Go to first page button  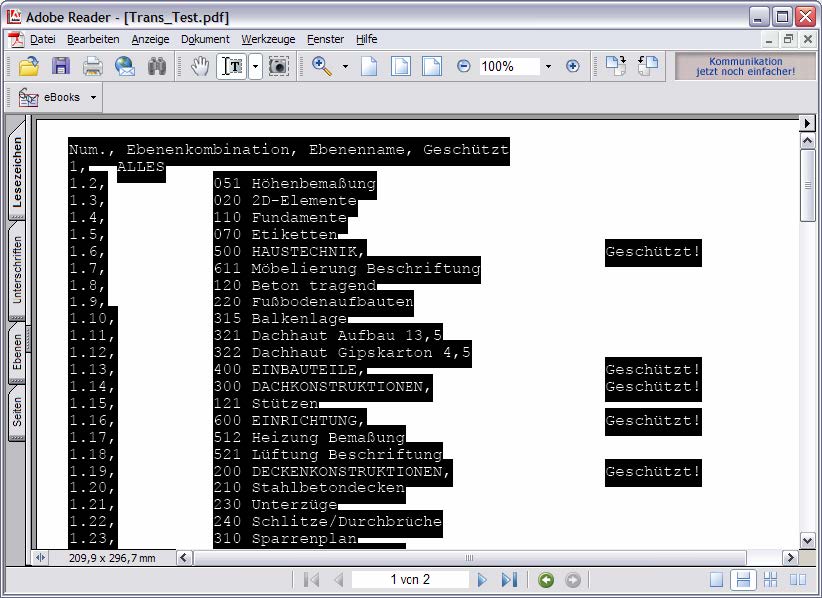pyautogui.click(x=311, y=580)
